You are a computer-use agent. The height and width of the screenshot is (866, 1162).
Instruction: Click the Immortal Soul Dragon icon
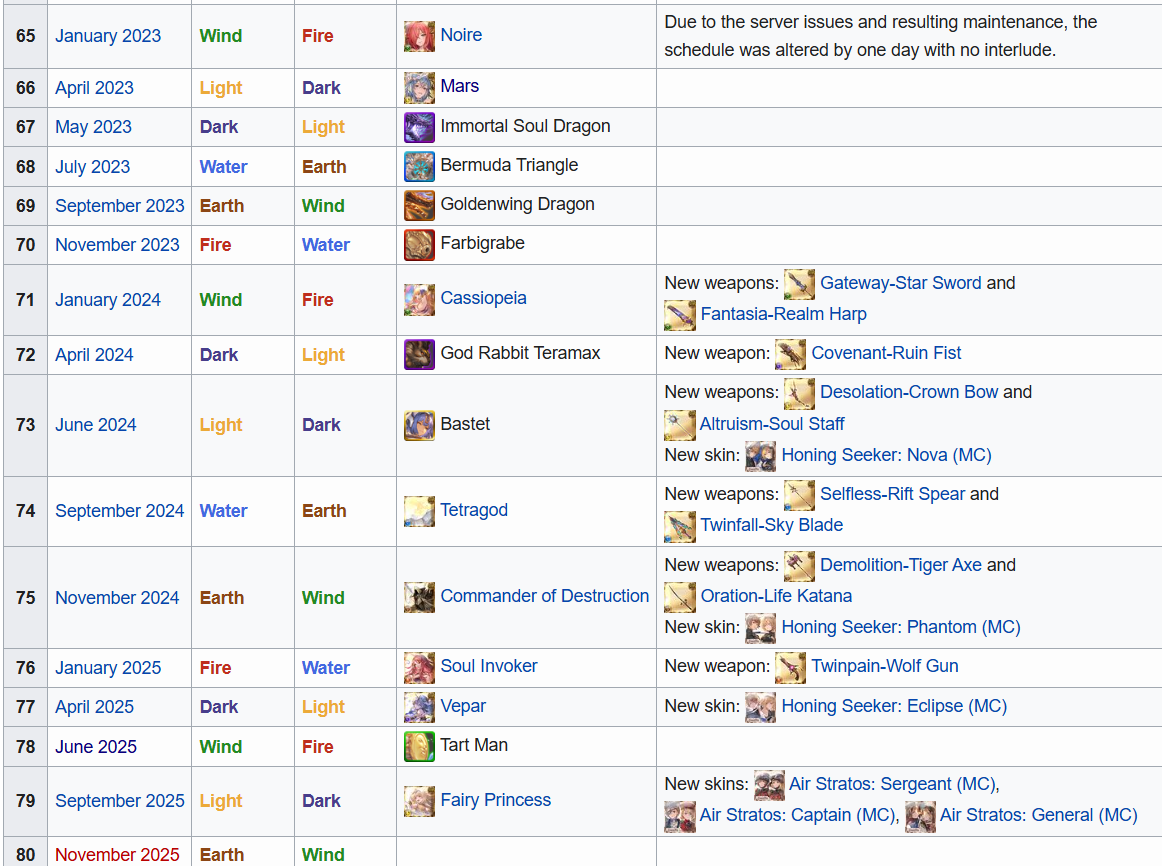pyautogui.click(x=419, y=127)
